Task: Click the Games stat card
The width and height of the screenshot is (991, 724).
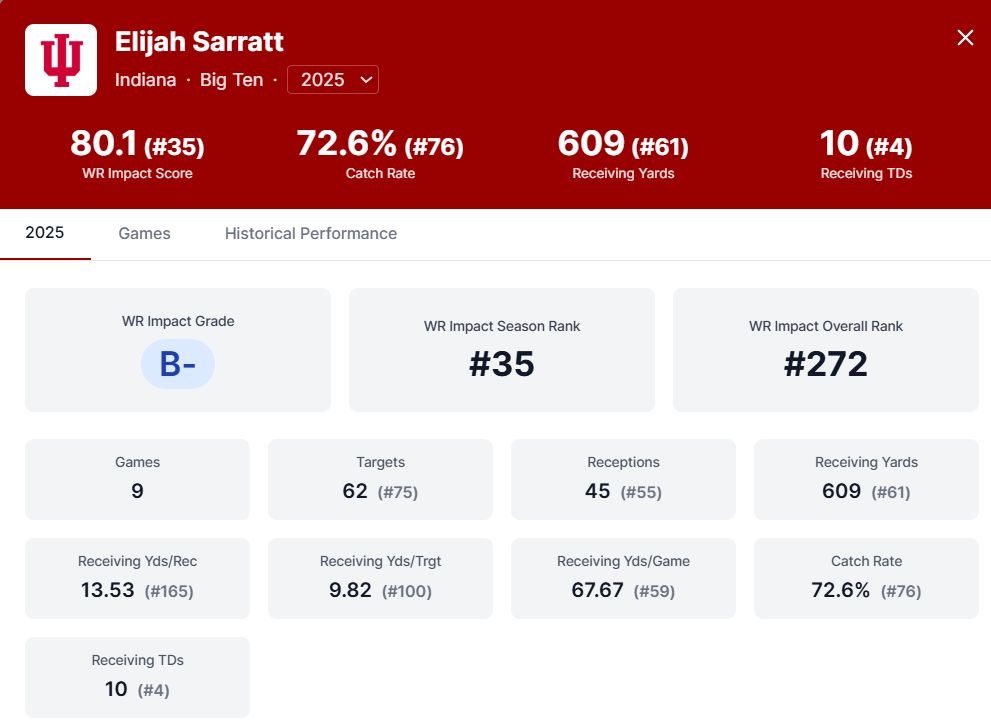Action: [137, 479]
